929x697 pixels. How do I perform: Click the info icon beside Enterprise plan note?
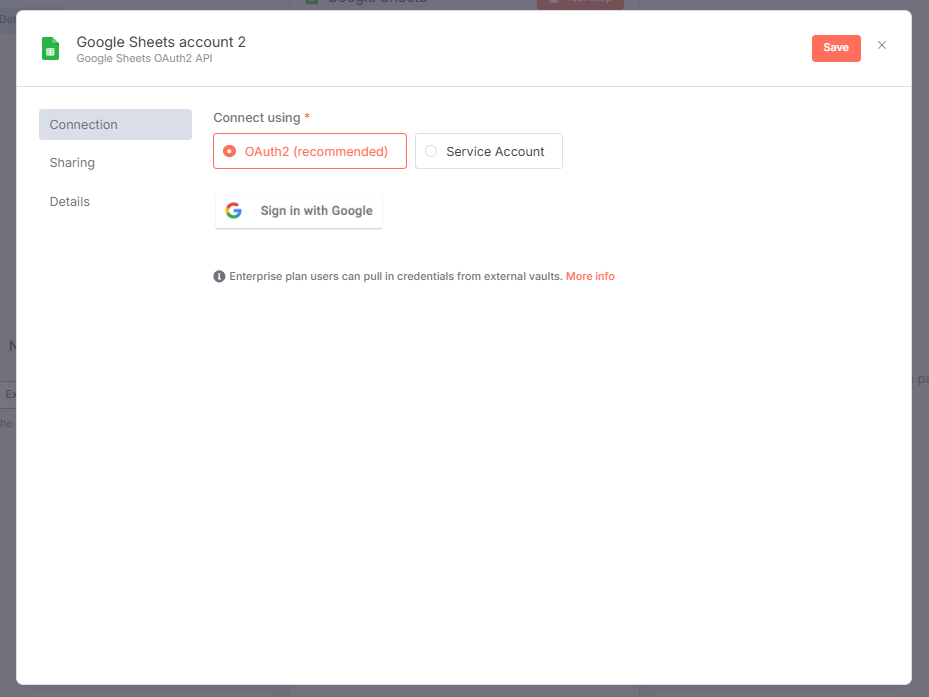point(219,276)
